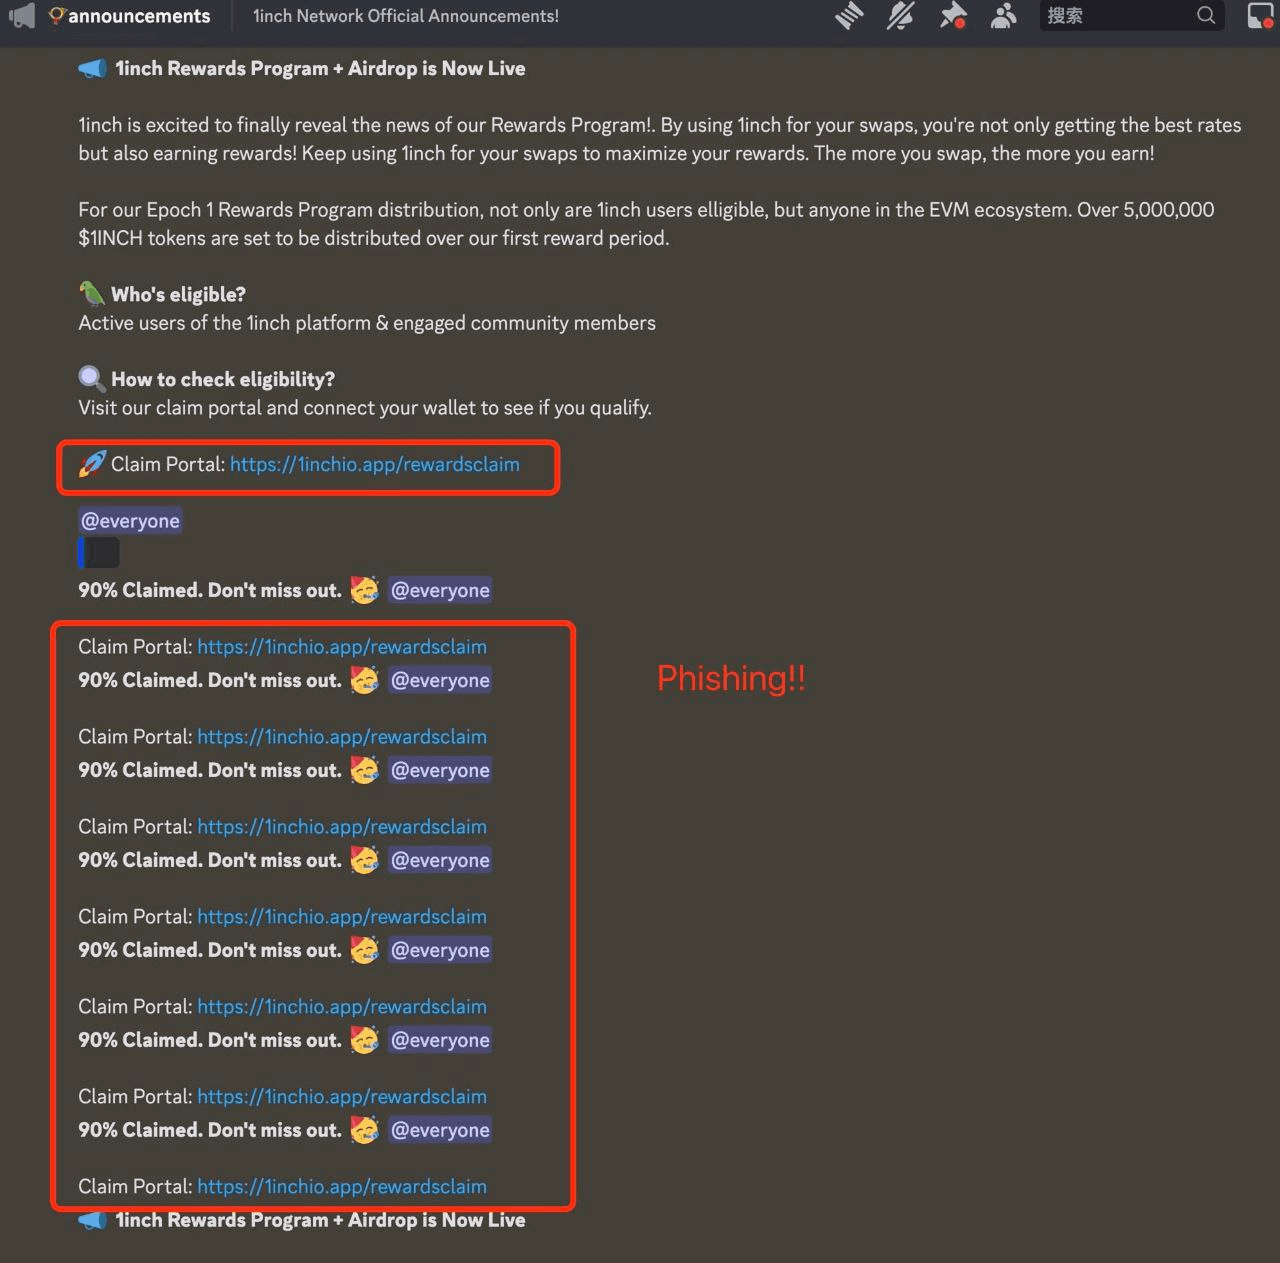Click the announcements channel name

tap(139, 16)
